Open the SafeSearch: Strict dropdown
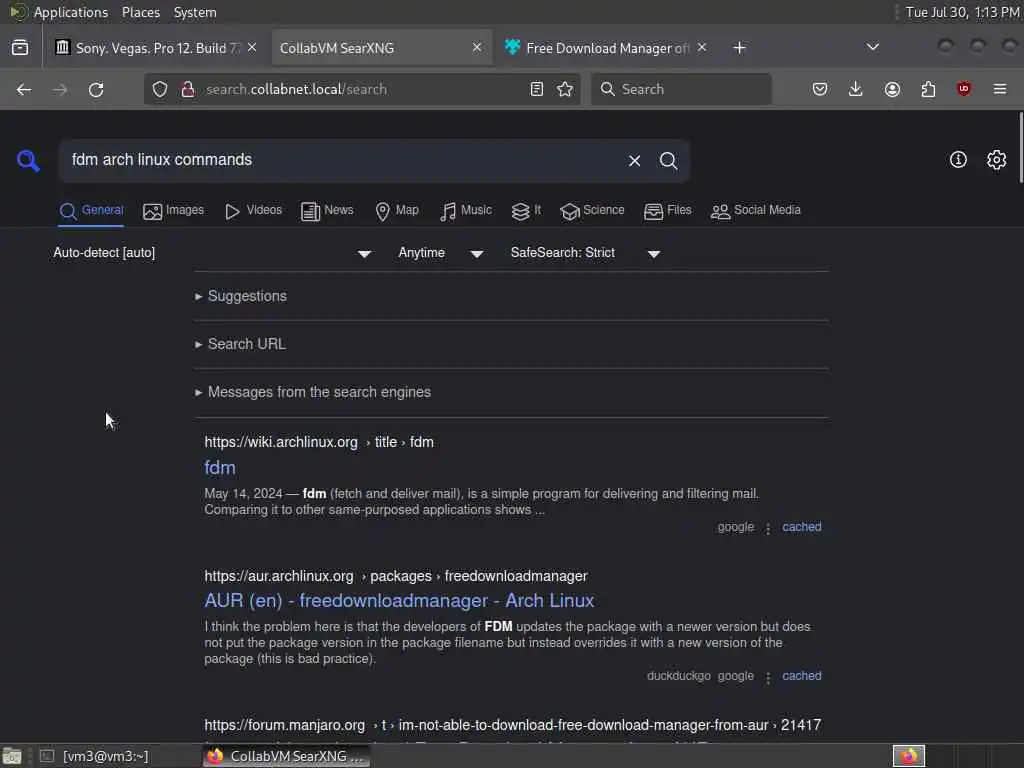 pos(586,253)
